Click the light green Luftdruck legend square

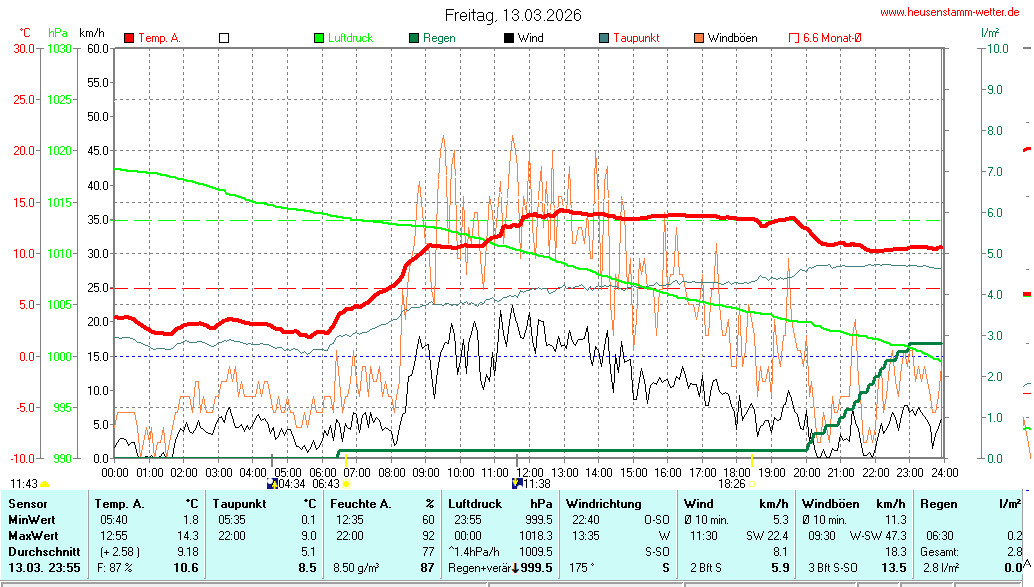(320, 38)
